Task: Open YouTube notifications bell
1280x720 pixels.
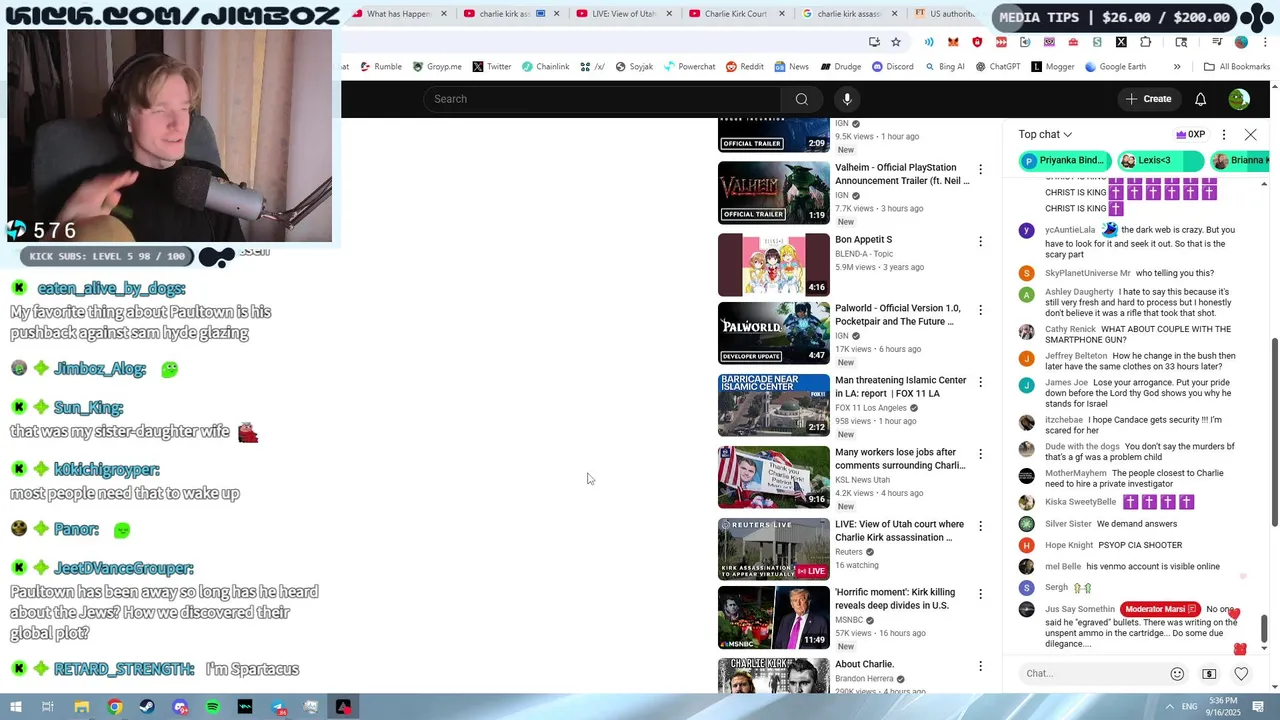Action: [1200, 99]
